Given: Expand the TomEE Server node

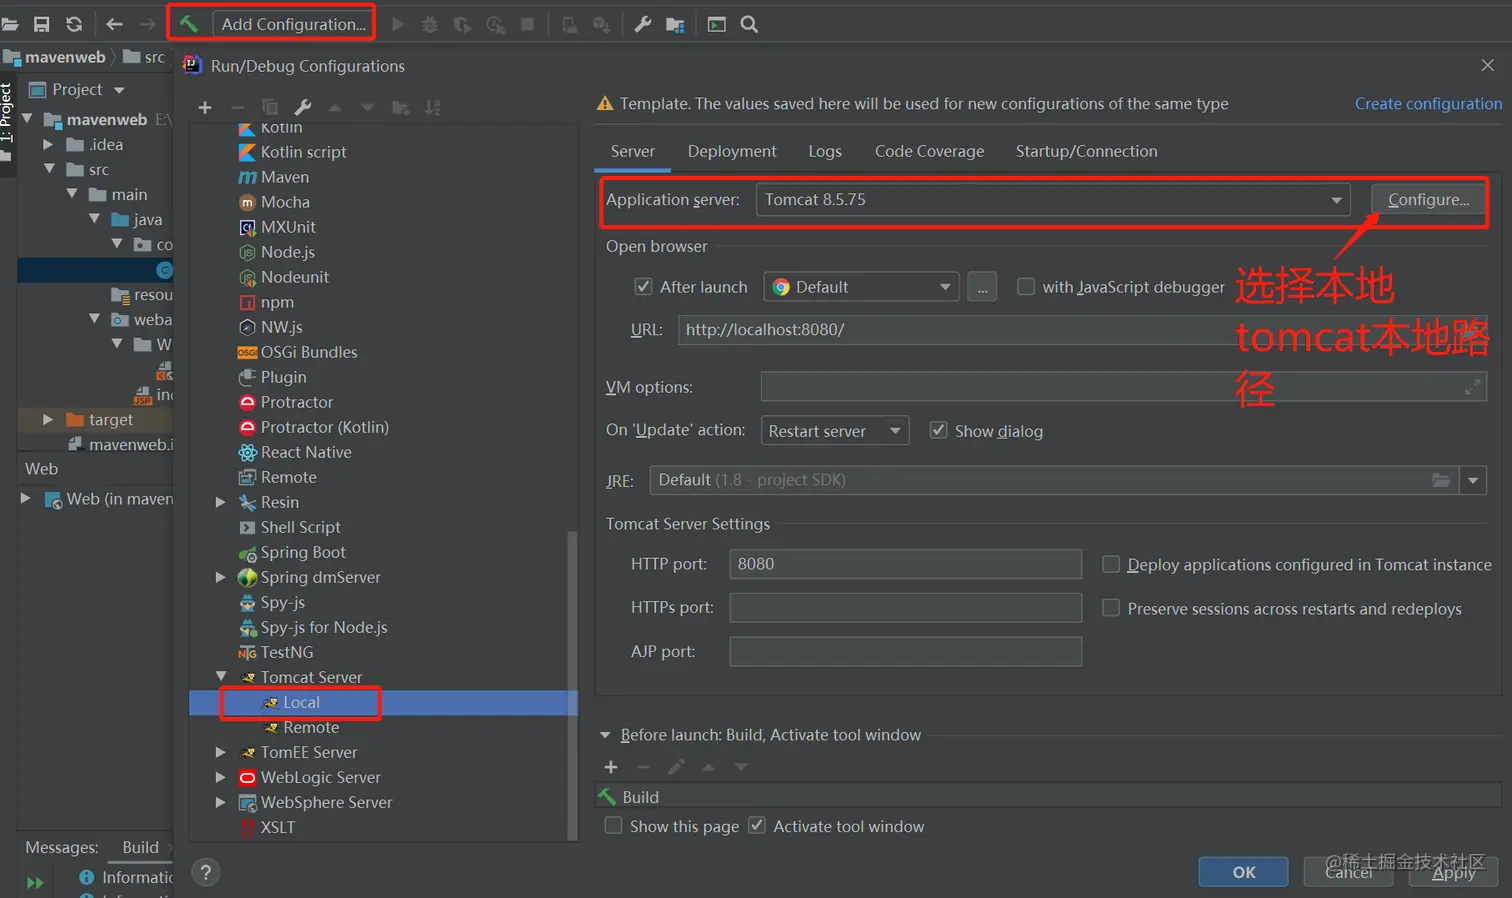Looking at the screenshot, I should (x=221, y=752).
